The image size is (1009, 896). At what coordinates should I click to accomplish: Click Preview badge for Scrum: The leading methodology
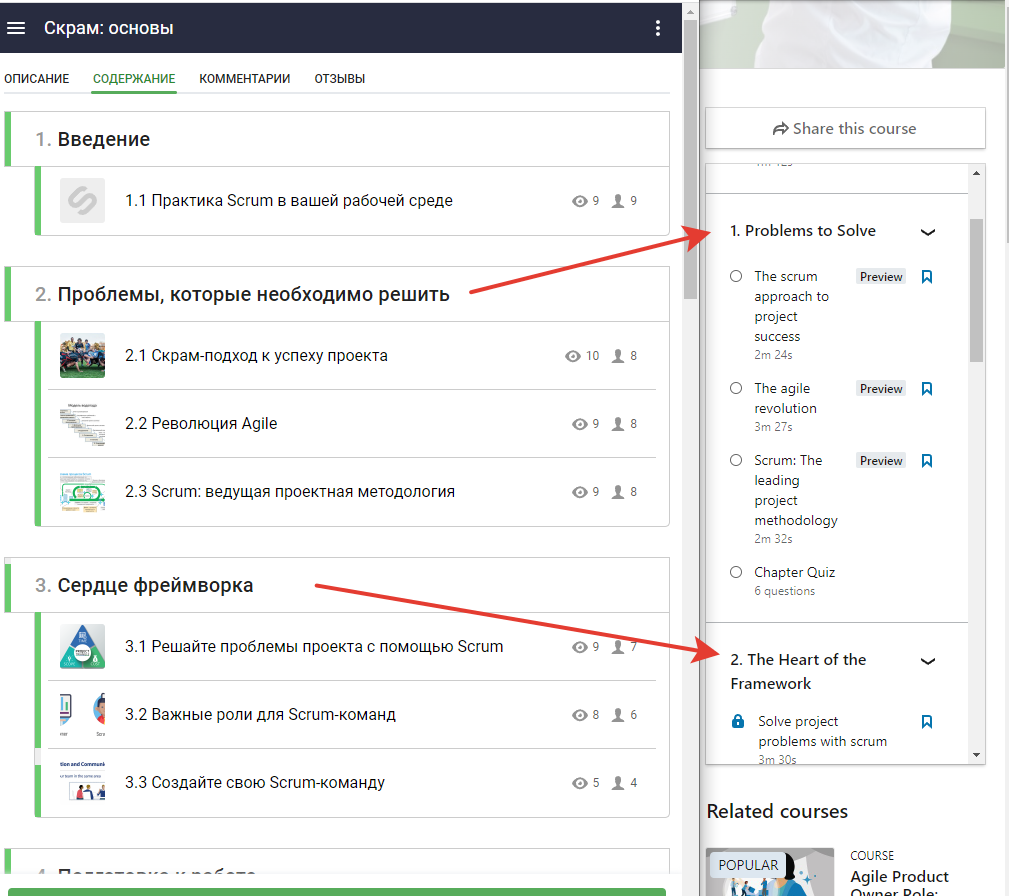click(x=881, y=461)
